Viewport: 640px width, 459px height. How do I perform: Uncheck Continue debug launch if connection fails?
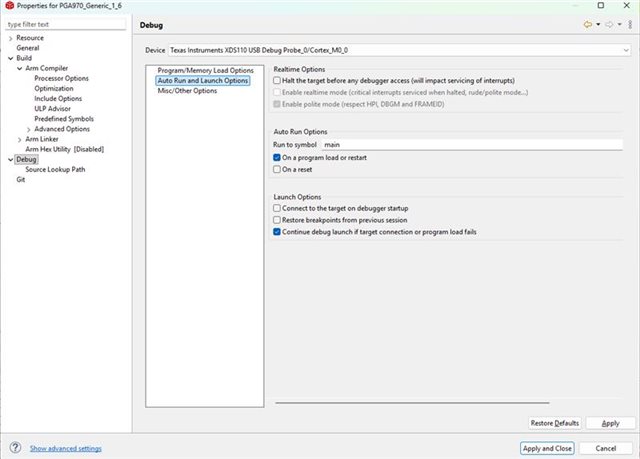click(x=277, y=232)
